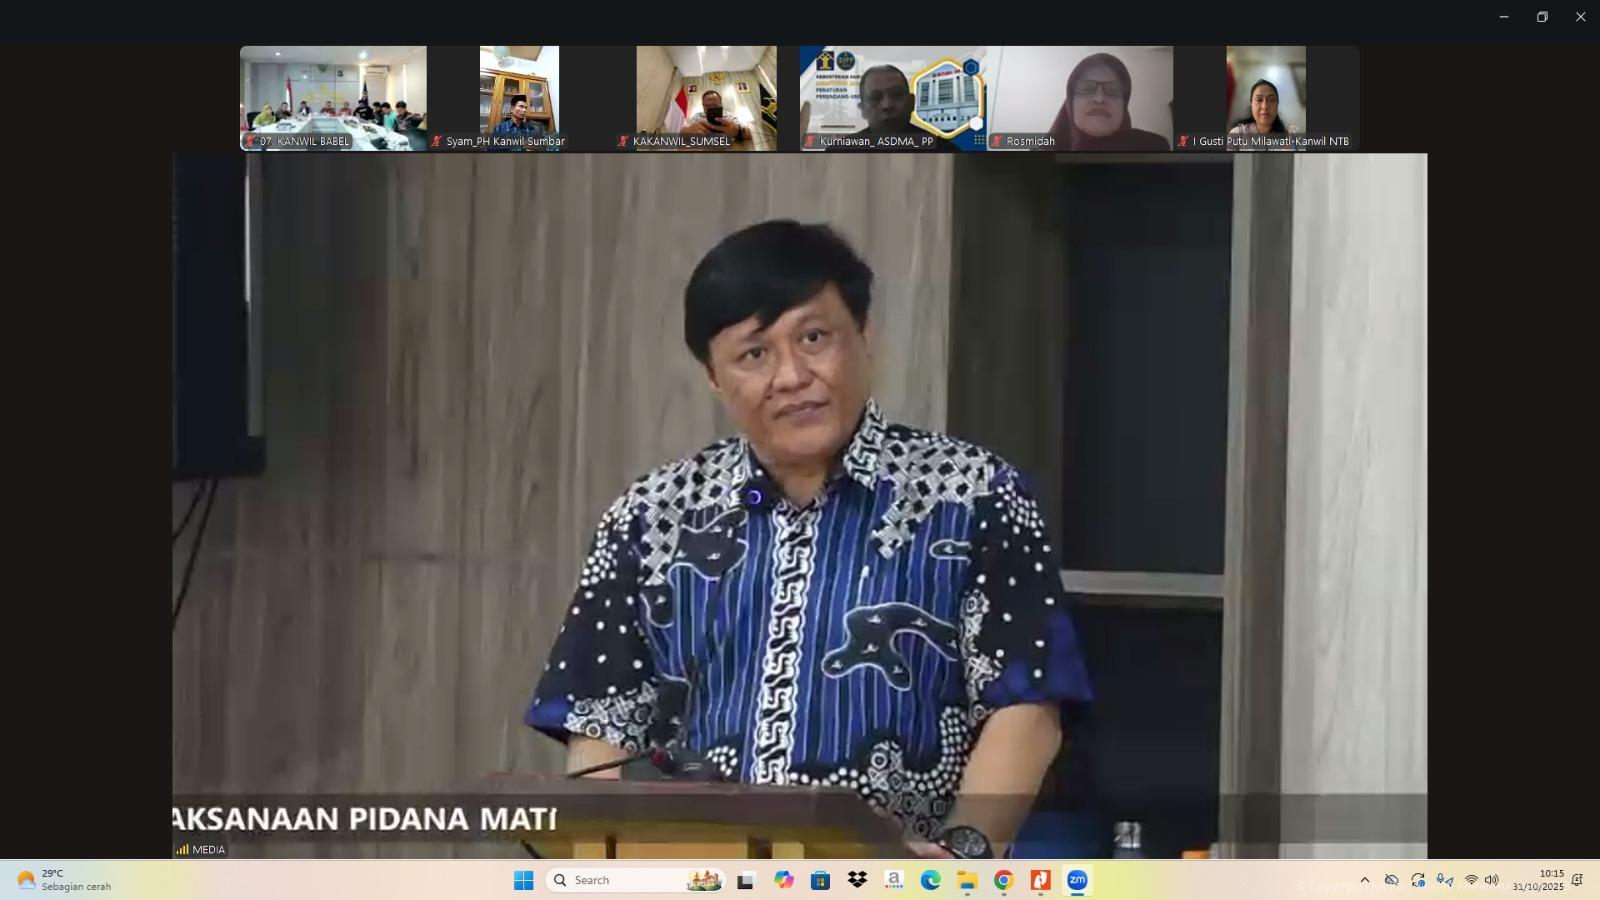Expand hidden system tray icons chevron

click(x=1364, y=880)
